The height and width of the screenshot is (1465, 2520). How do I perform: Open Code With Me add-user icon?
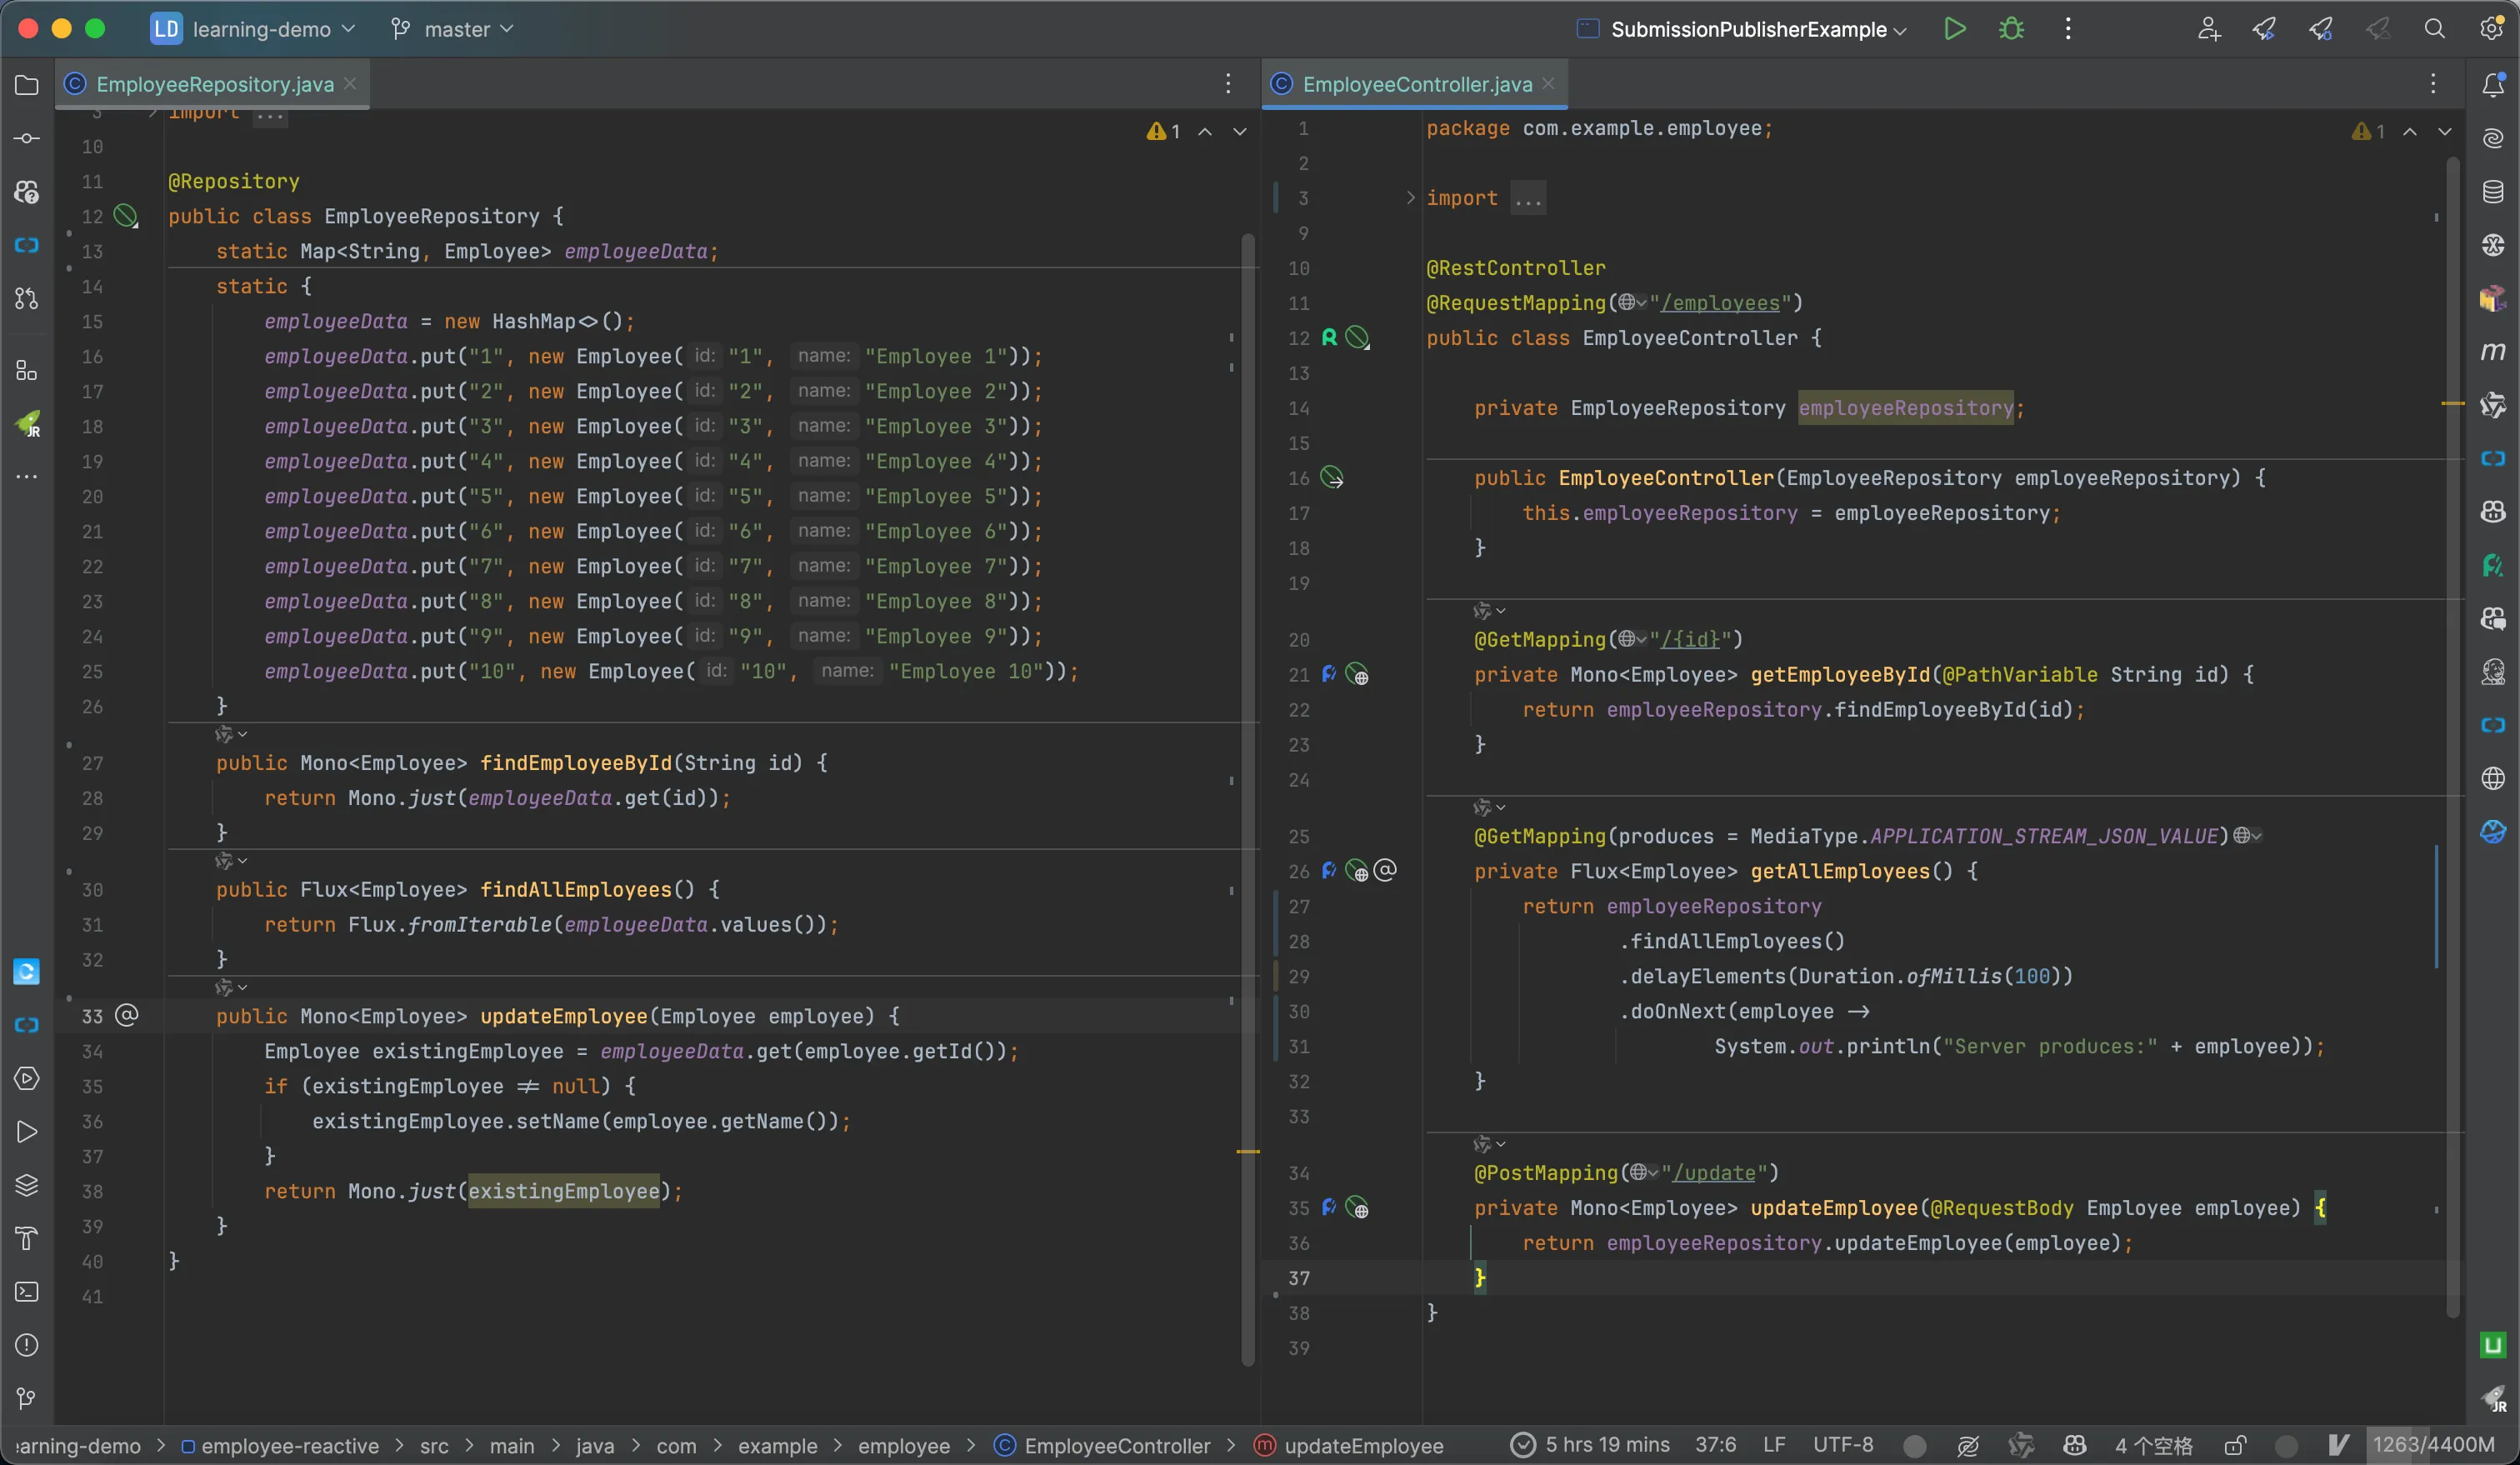pyautogui.click(x=2208, y=29)
